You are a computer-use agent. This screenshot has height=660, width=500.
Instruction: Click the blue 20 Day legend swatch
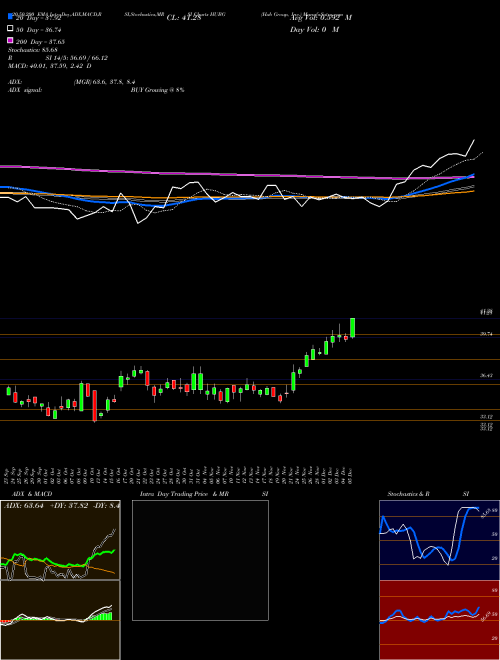pos(10,17)
